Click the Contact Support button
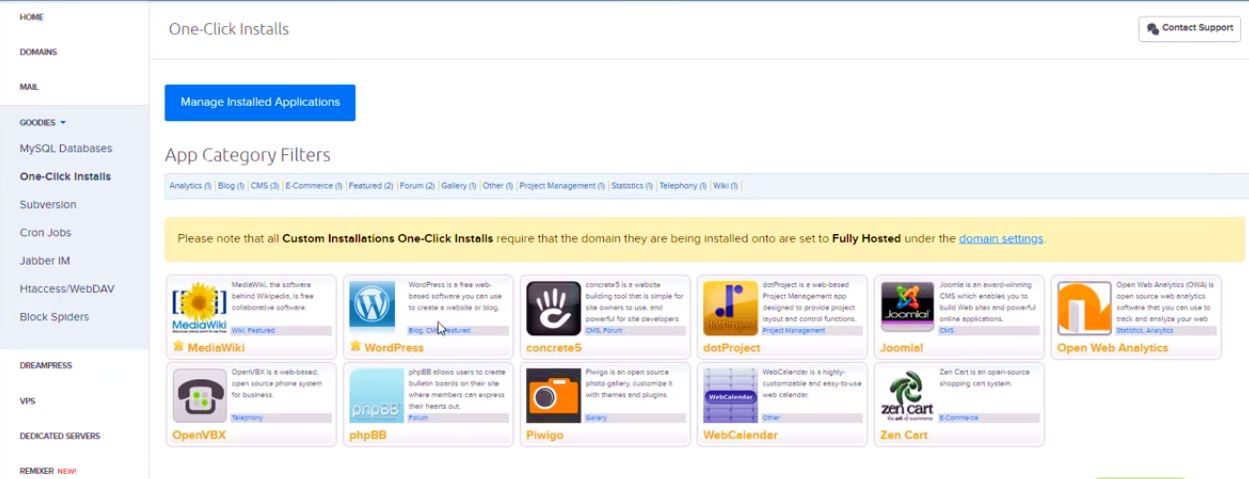Screen dimensions: 1249x479 point(1189,28)
